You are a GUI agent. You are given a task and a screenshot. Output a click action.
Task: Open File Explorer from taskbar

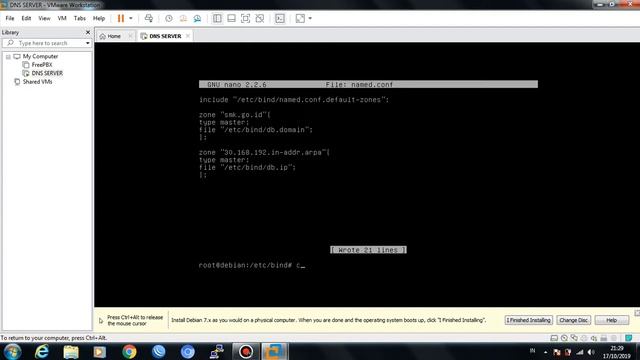tap(71, 351)
